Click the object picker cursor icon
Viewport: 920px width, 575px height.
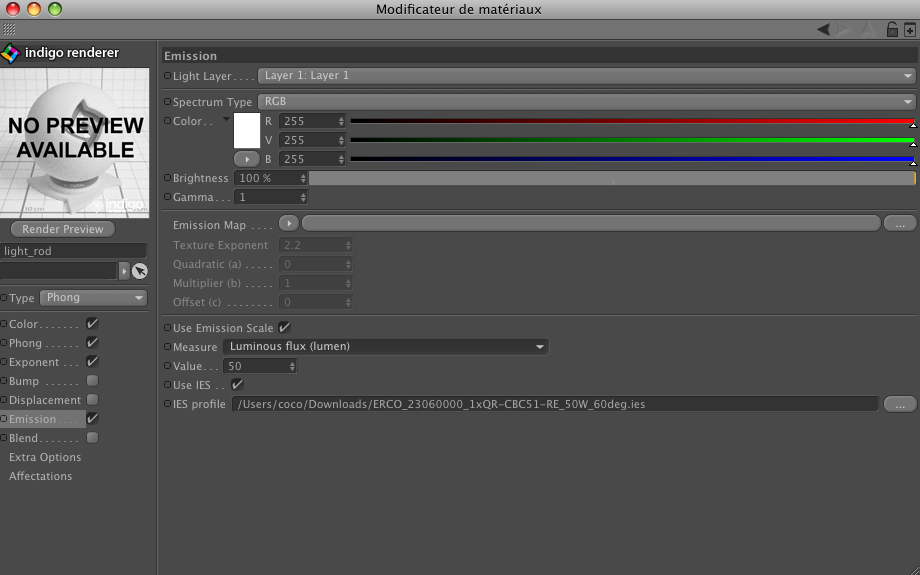(x=140, y=271)
